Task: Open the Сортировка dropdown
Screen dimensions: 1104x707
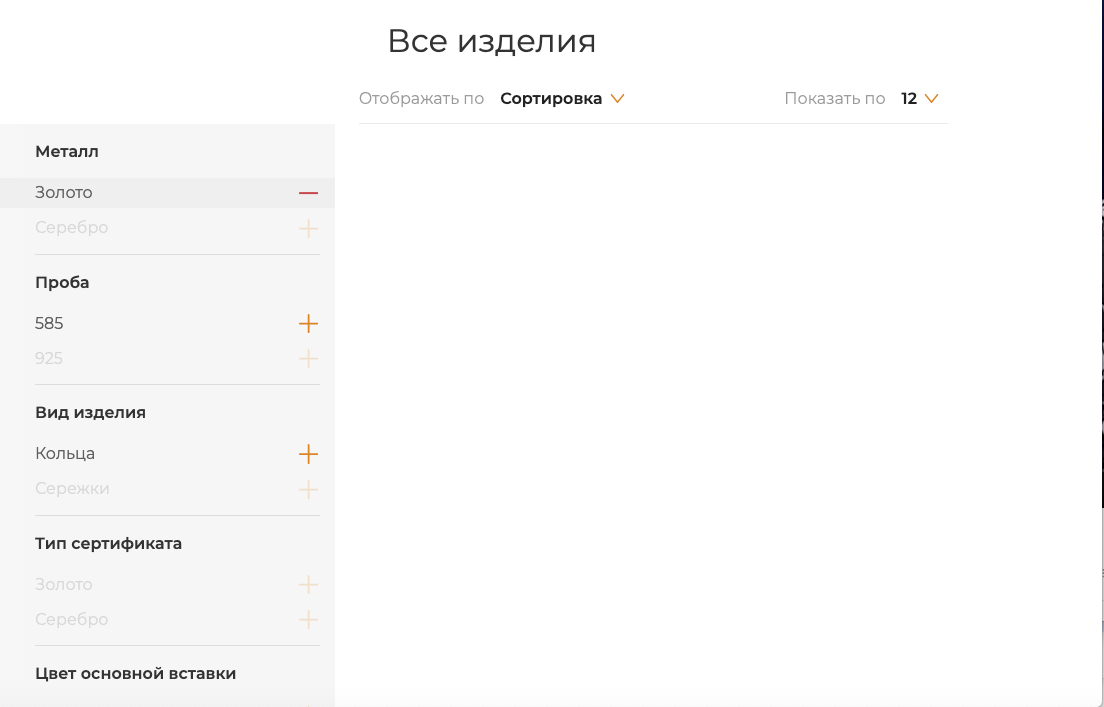Action: pos(561,99)
